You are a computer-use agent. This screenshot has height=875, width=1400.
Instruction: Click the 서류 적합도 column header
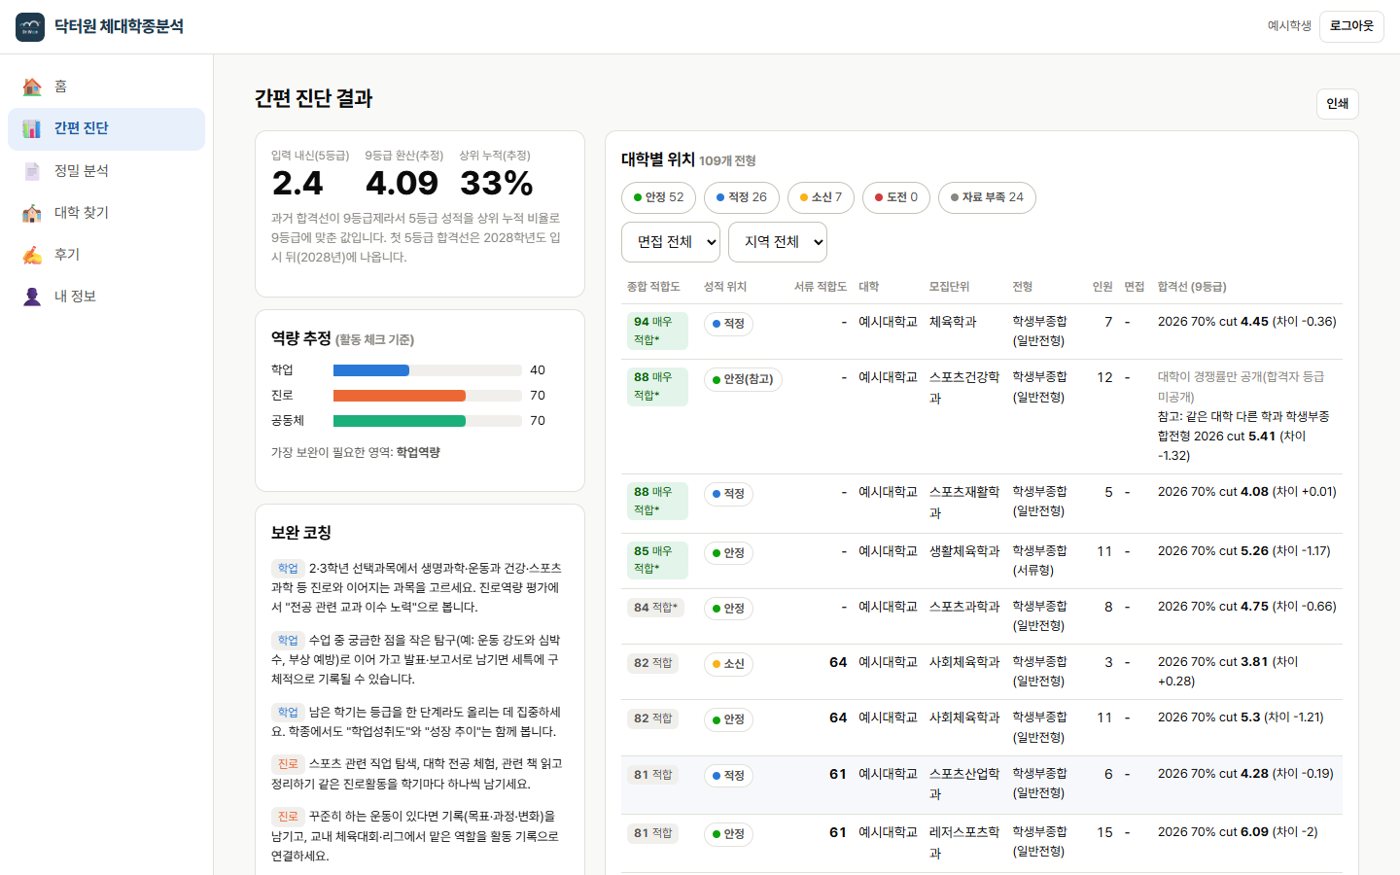click(x=820, y=287)
